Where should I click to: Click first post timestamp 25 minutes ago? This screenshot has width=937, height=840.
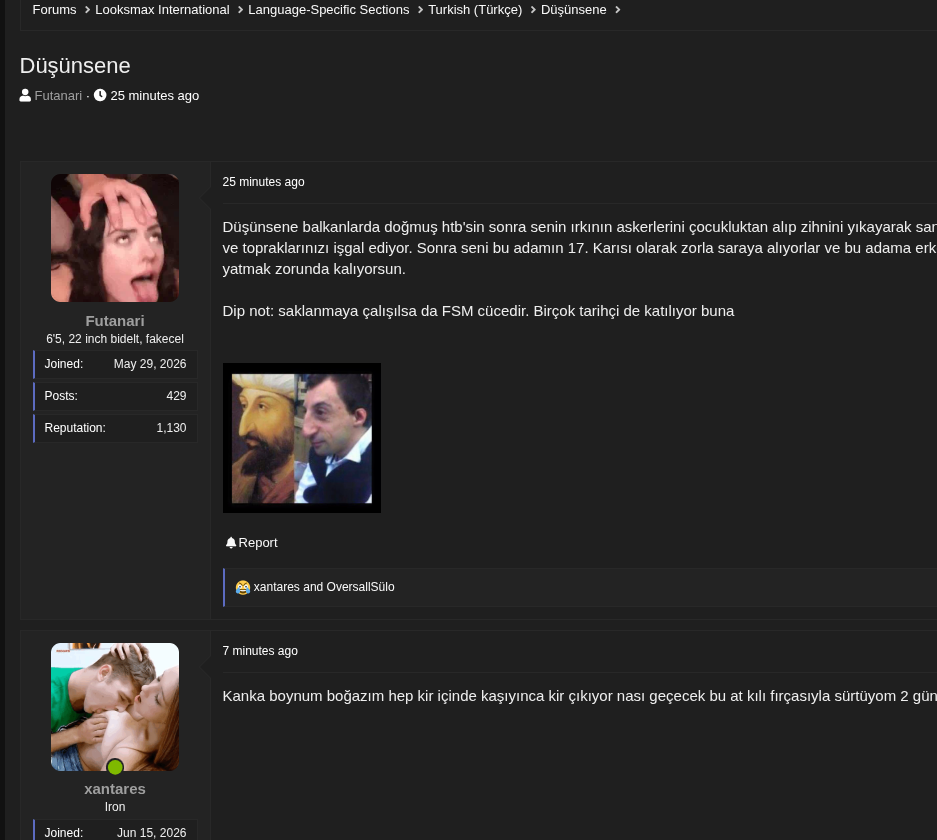pos(263,182)
